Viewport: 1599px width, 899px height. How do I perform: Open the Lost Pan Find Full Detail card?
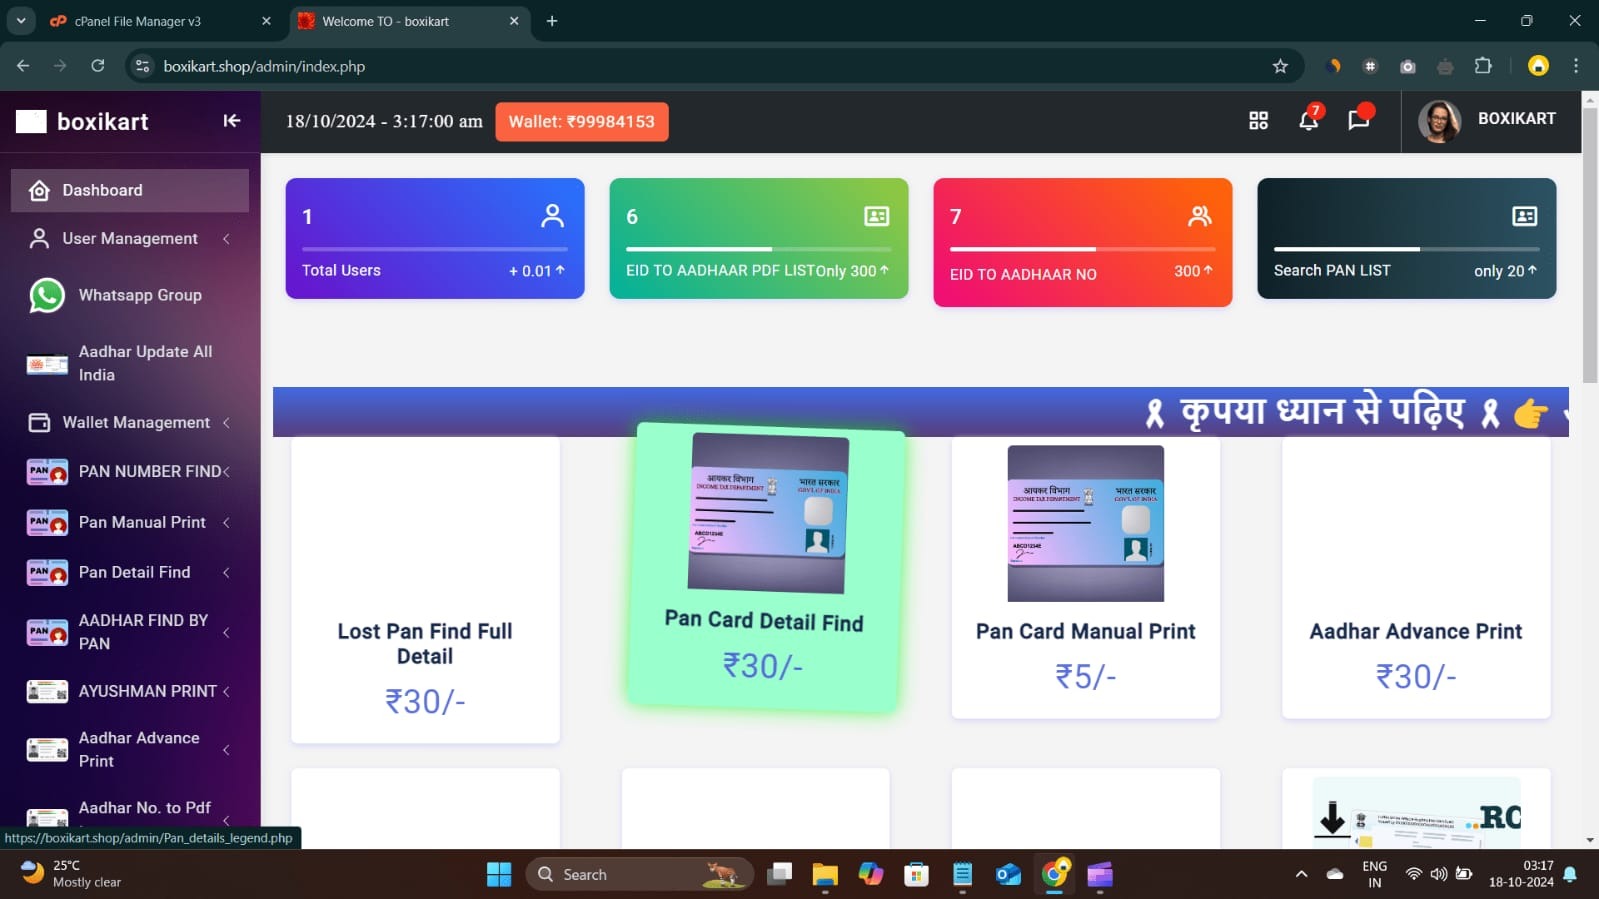[x=425, y=590]
